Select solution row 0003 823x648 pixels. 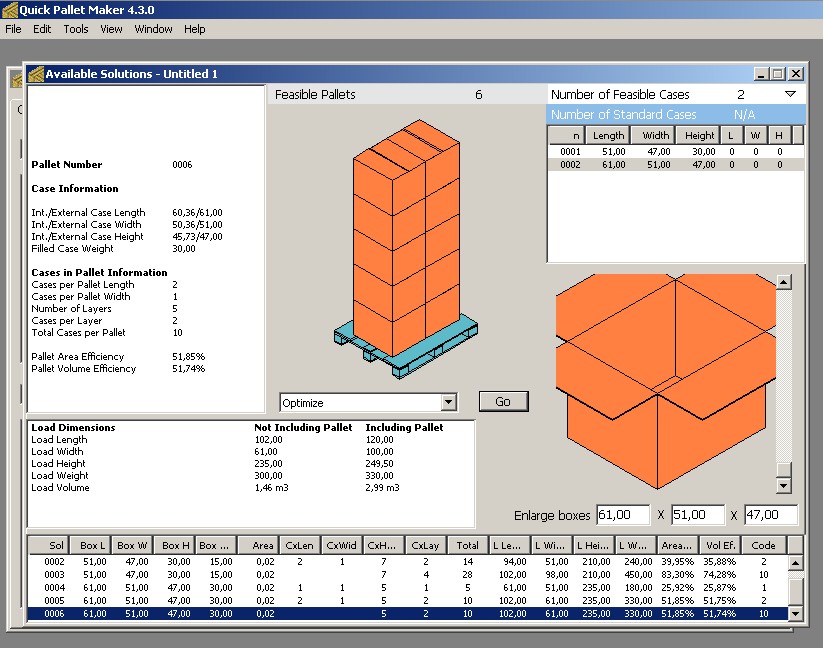pos(408,575)
